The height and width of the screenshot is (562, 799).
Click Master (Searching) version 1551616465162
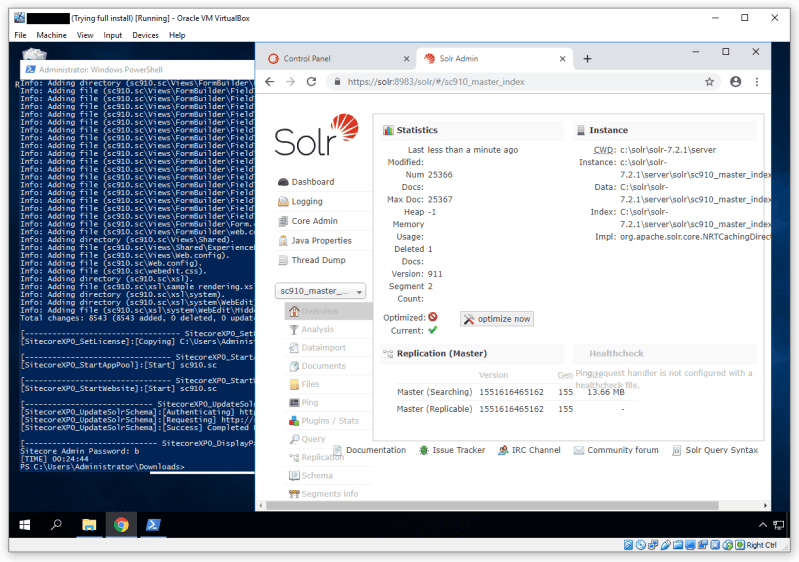pos(511,392)
